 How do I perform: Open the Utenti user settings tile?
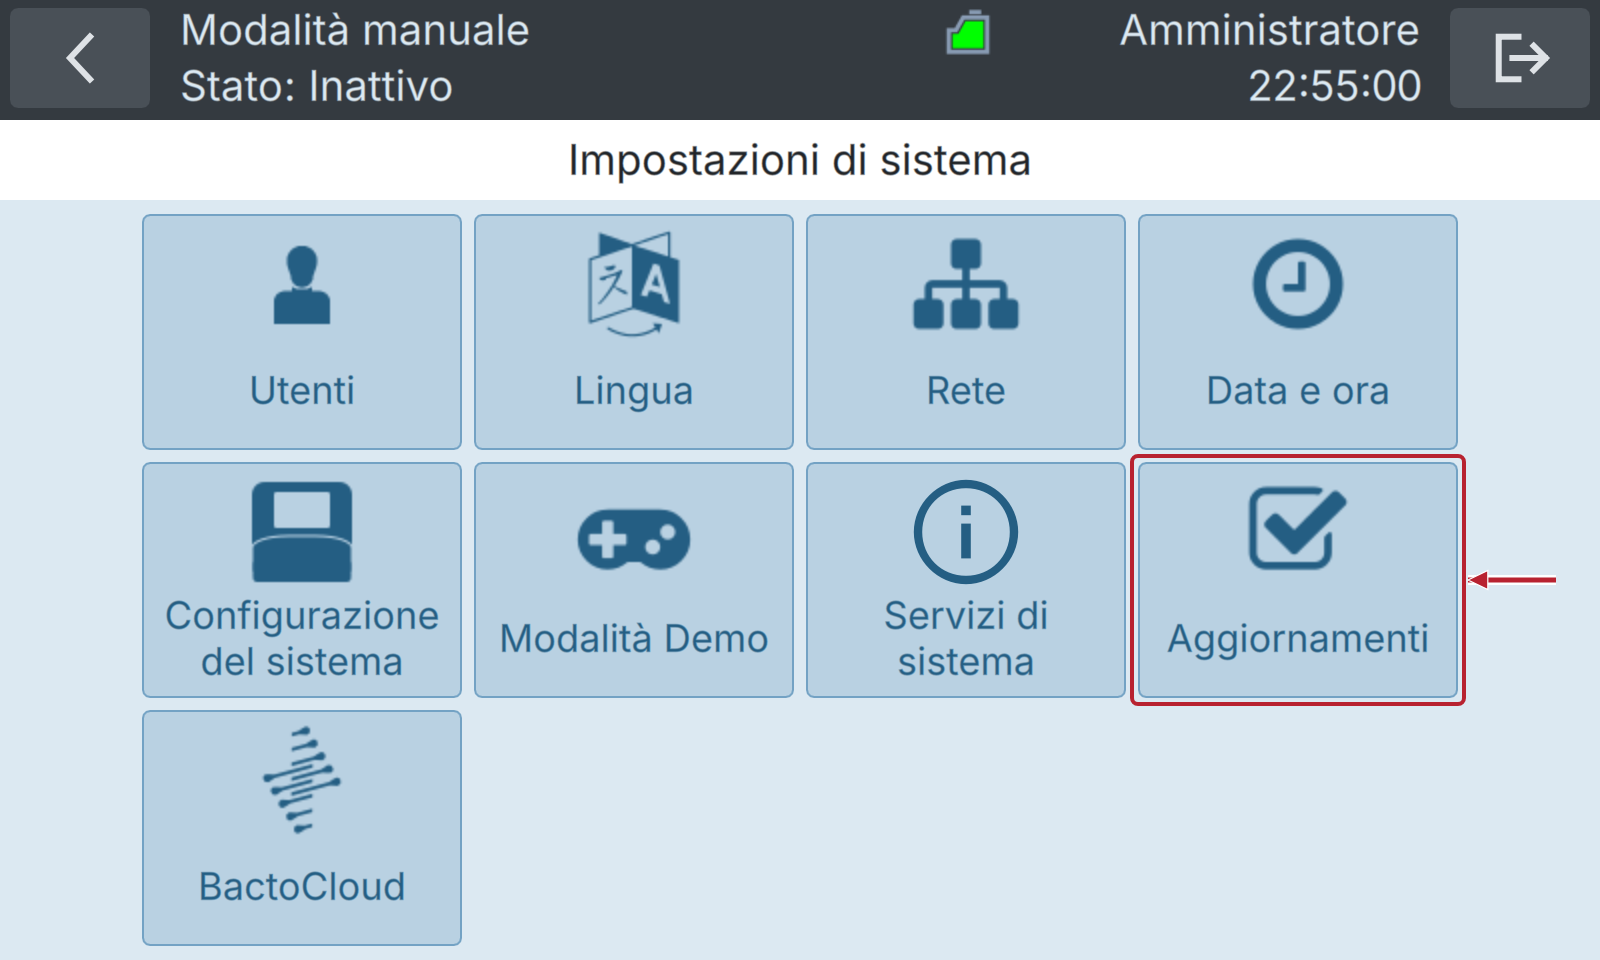pyautogui.click(x=302, y=332)
